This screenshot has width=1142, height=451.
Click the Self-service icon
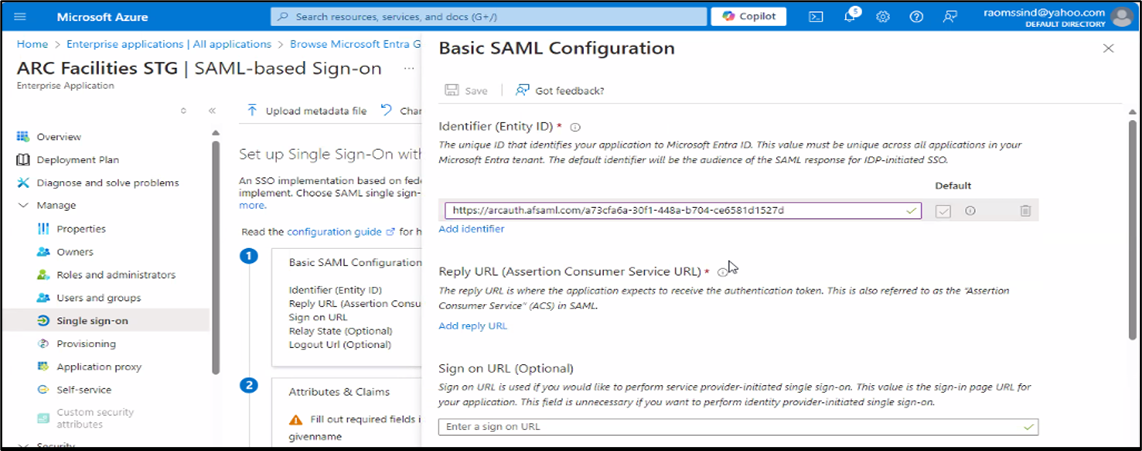[x=43, y=390]
